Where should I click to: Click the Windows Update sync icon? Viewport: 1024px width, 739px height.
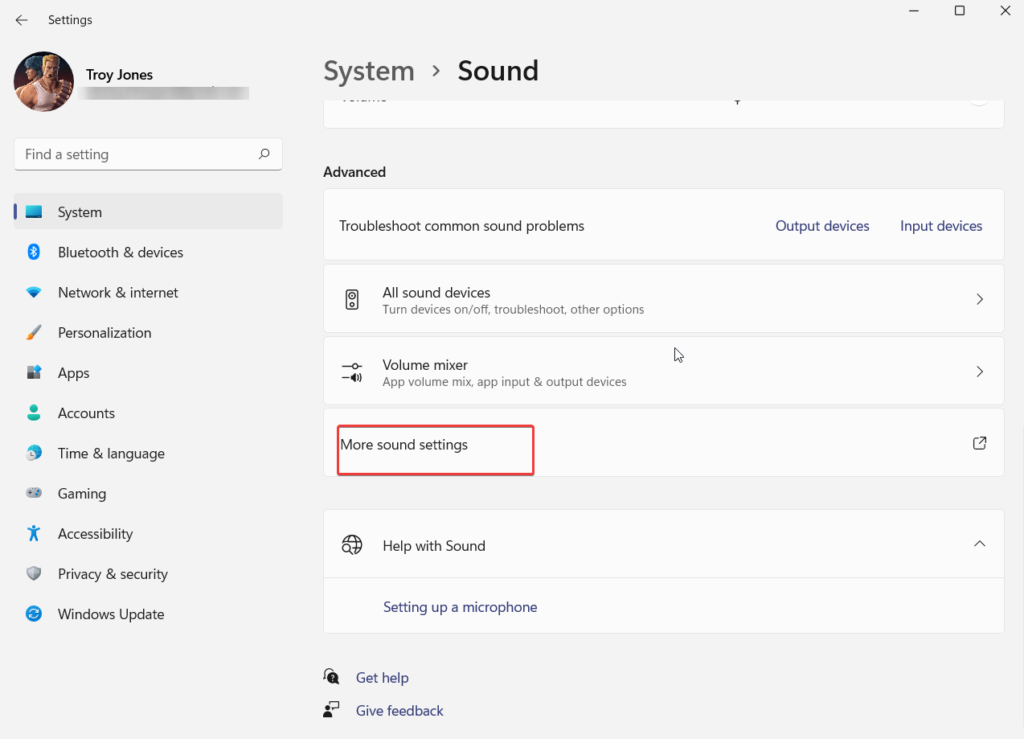[34, 614]
